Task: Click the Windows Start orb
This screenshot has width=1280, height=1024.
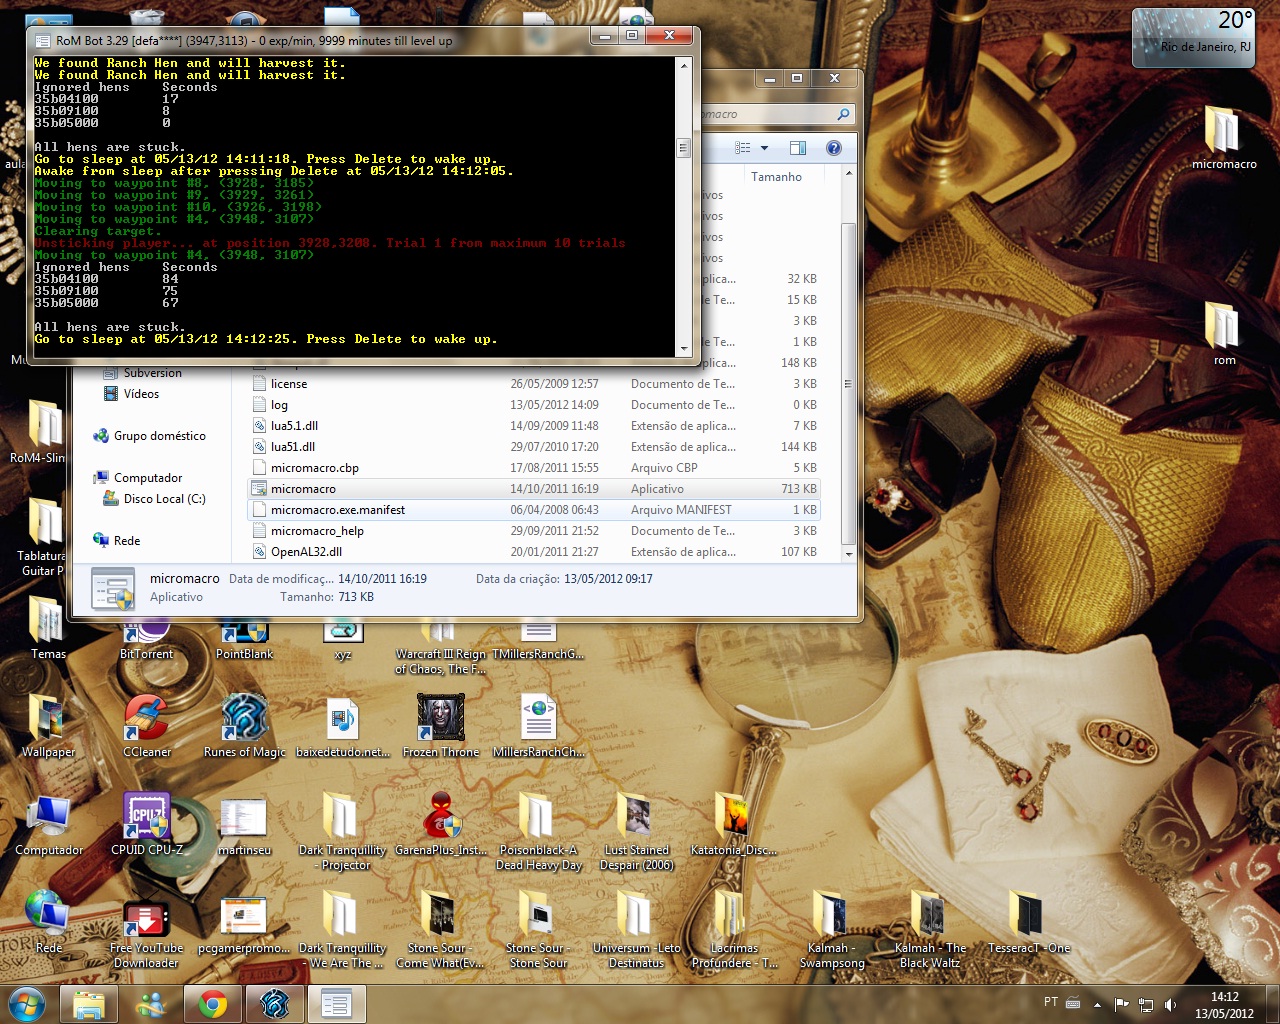Action: (x=26, y=1004)
